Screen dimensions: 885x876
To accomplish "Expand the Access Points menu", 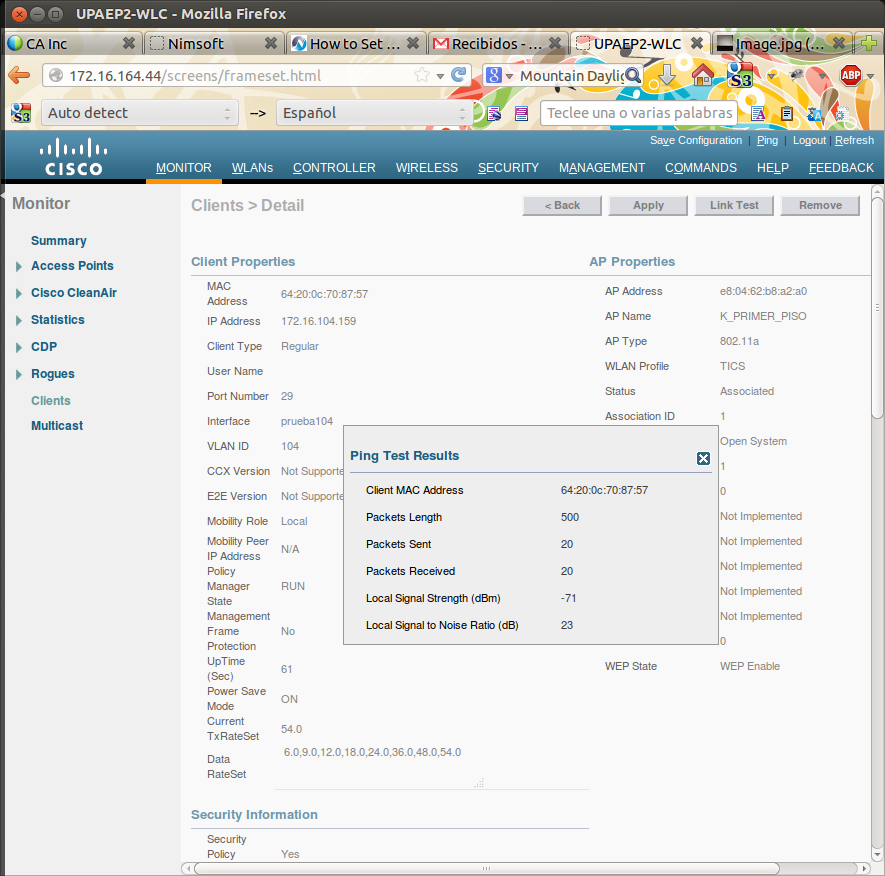I will [x=19, y=266].
